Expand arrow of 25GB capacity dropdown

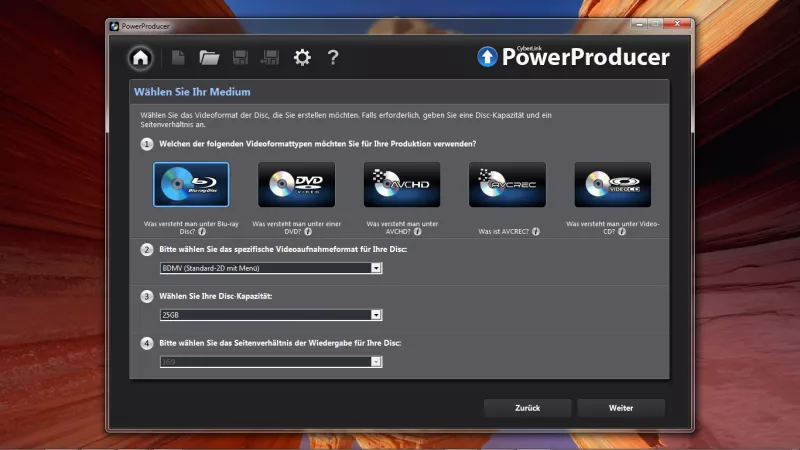376,315
